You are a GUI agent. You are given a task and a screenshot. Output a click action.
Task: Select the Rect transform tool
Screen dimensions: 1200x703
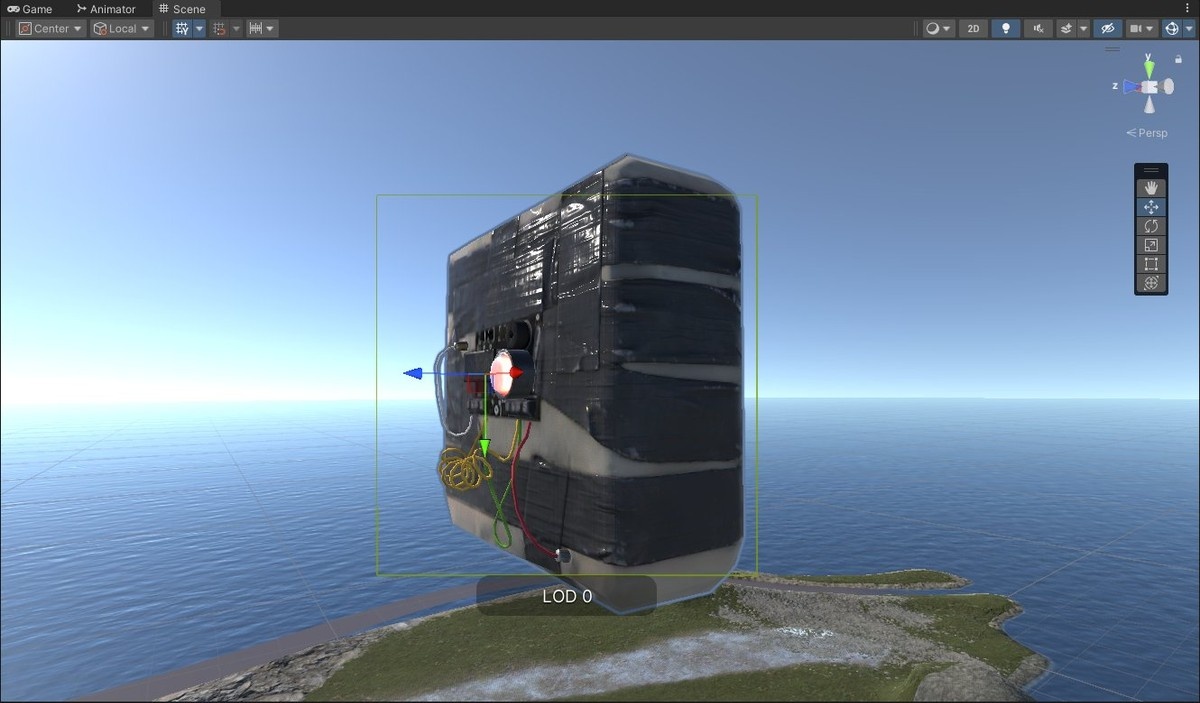point(1151,264)
